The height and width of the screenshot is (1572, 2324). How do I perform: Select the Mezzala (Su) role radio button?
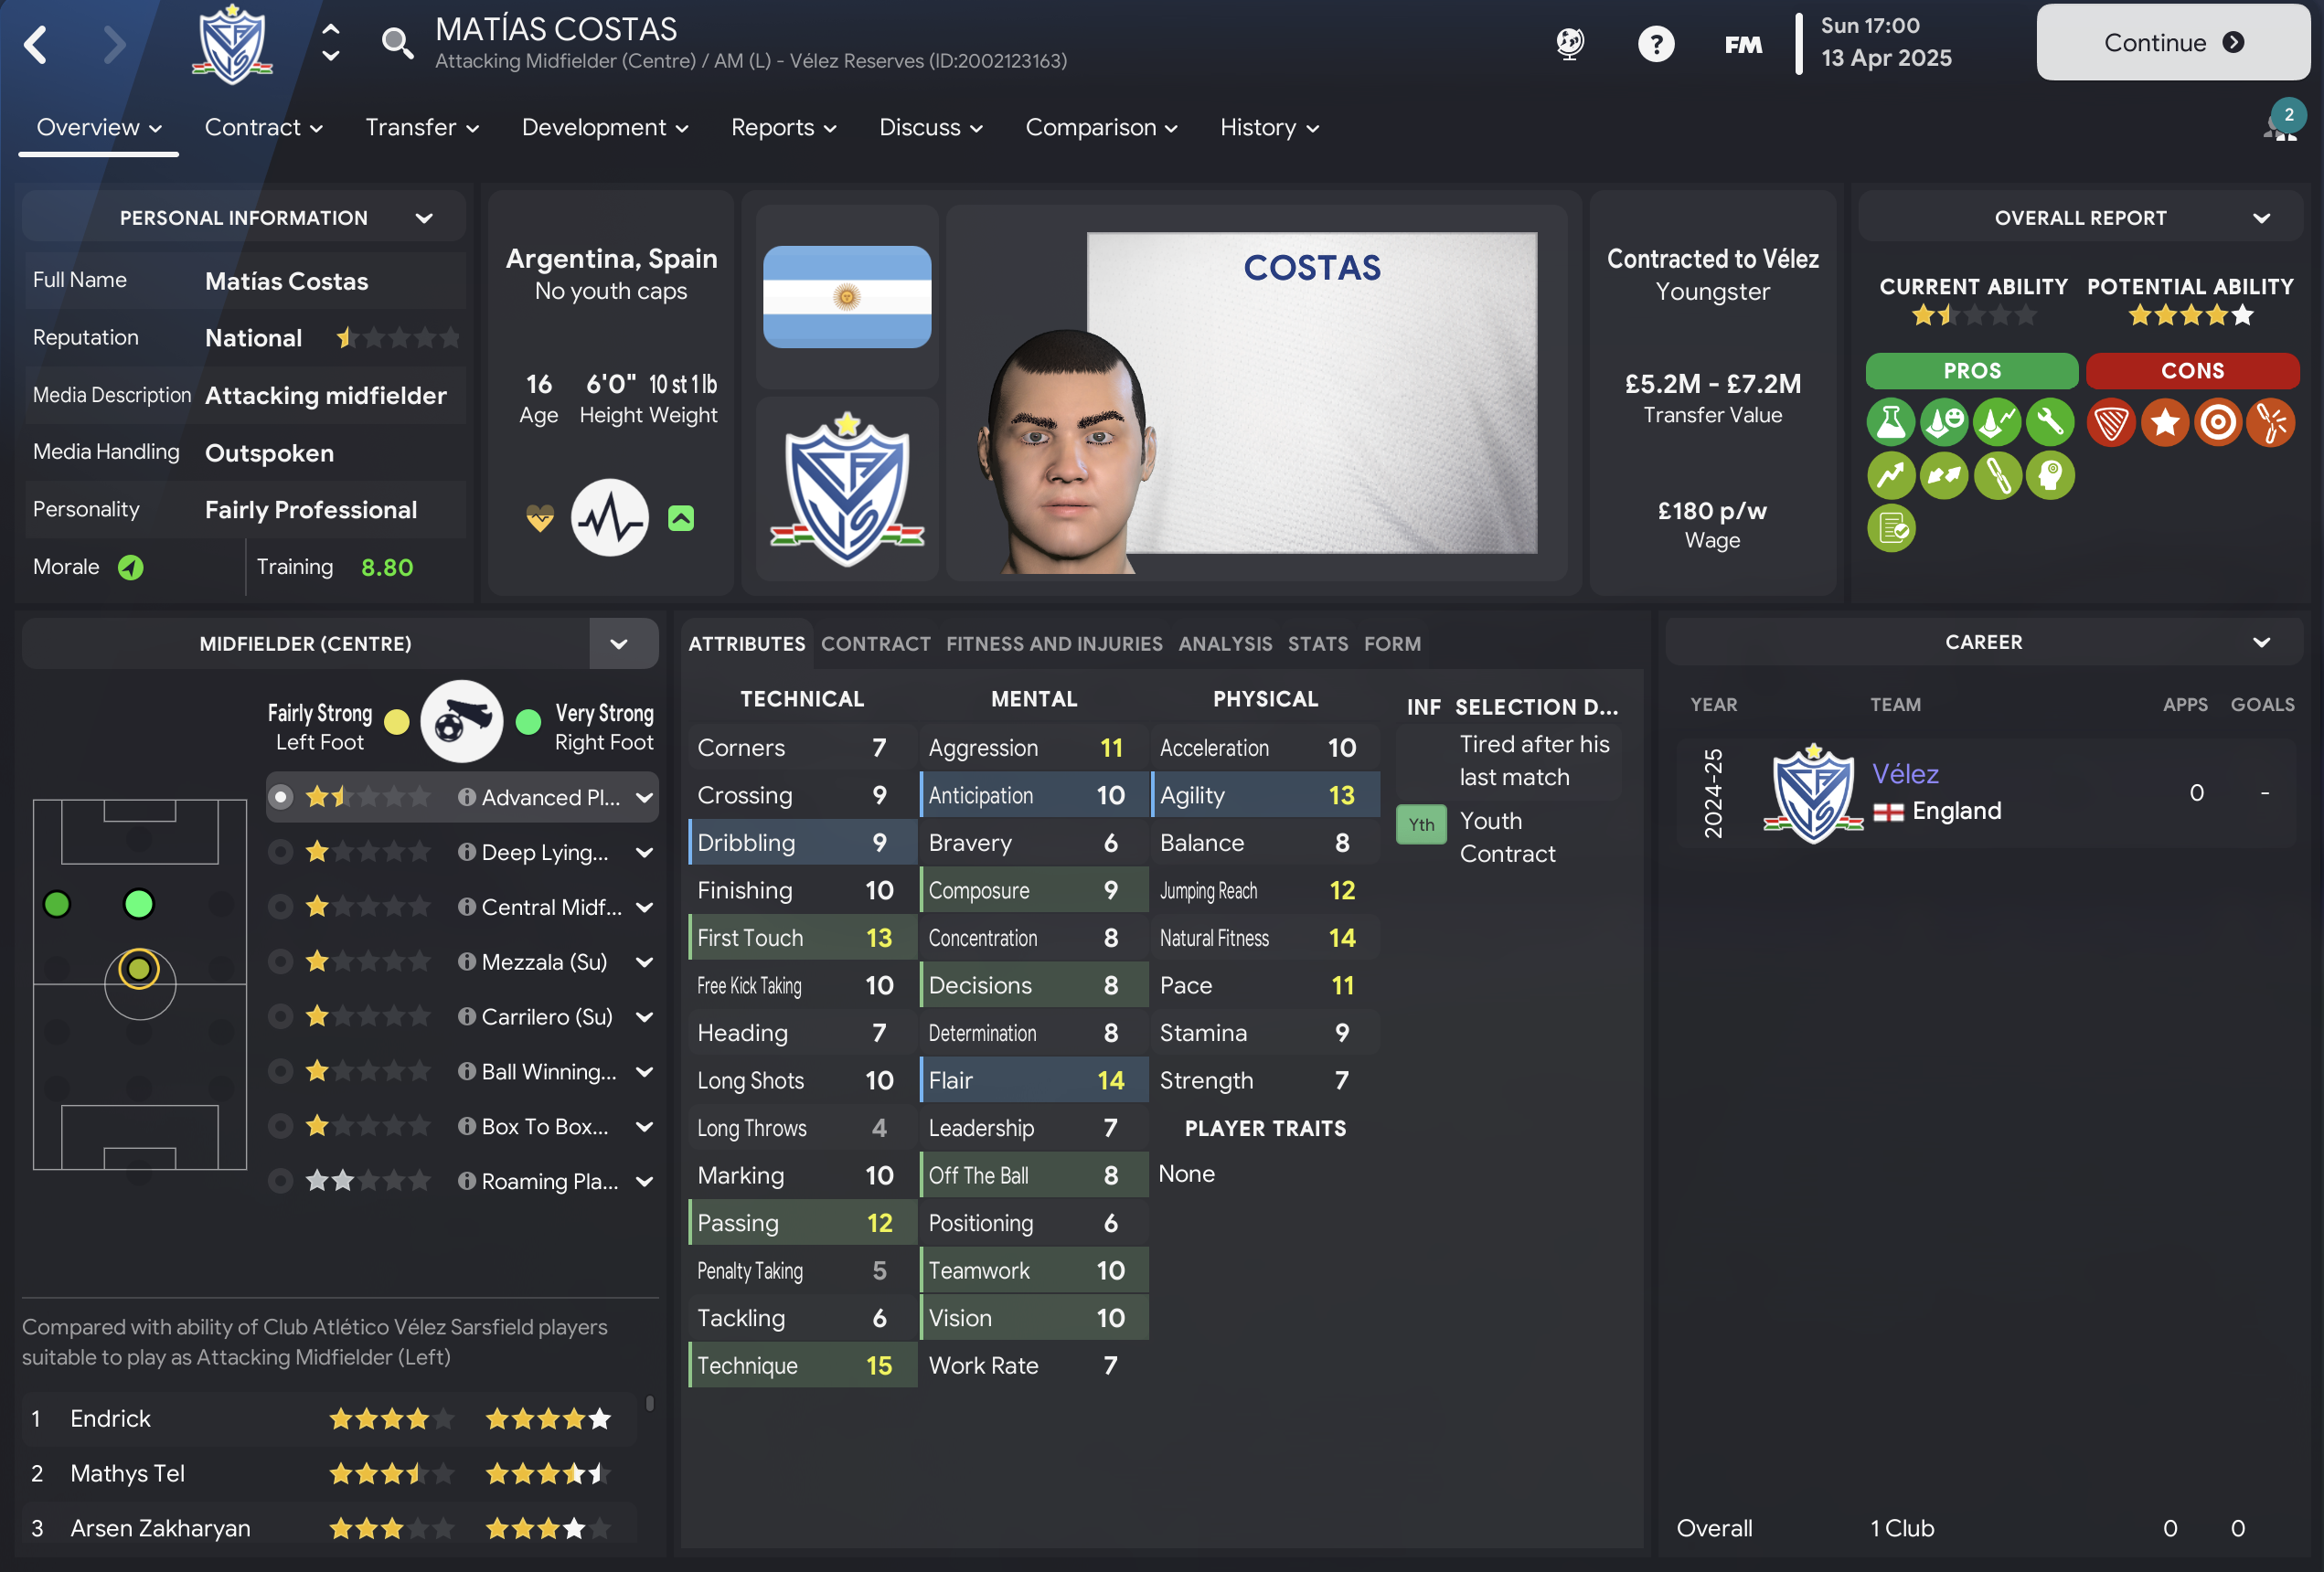(x=281, y=962)
